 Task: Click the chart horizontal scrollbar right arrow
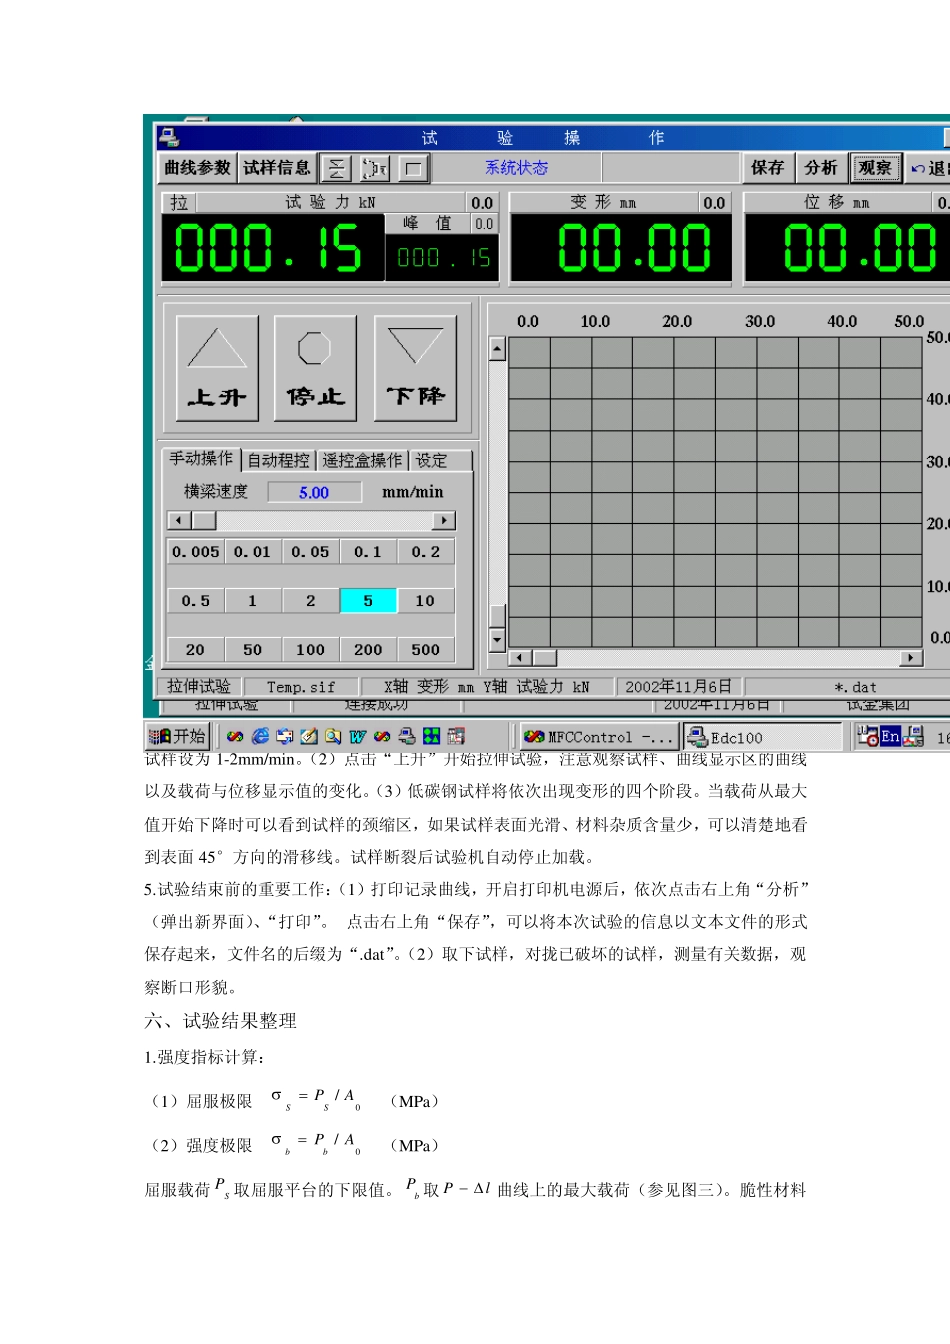click(910, 658)
